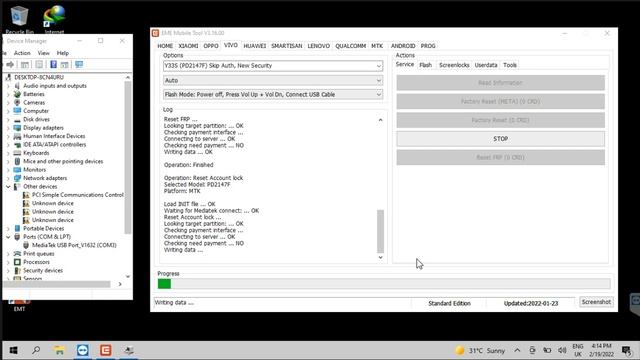The height and width of the screenshot is (360, 640).
Task: Click the STOP button
Action: (x=500, y=139)
